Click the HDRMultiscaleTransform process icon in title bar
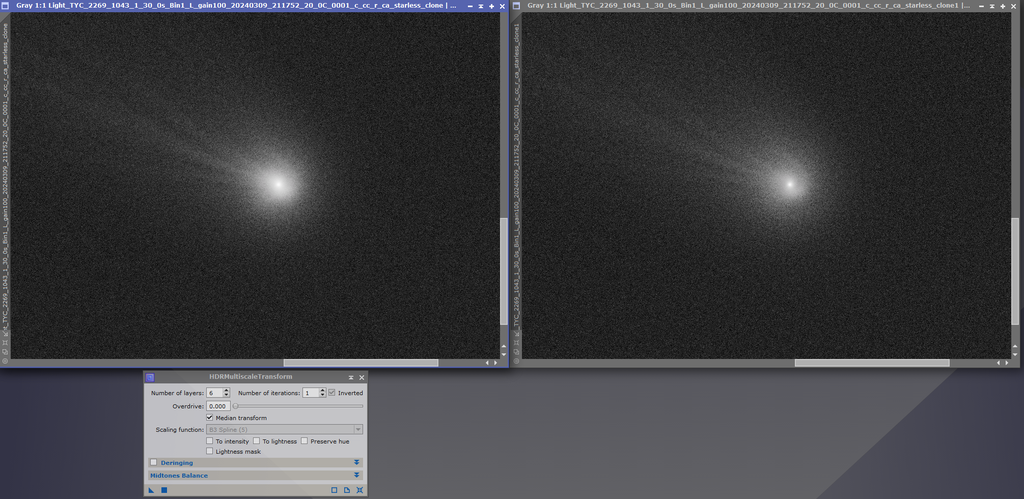This screenshot has height=499, width=1024. [x=150, y=377]
